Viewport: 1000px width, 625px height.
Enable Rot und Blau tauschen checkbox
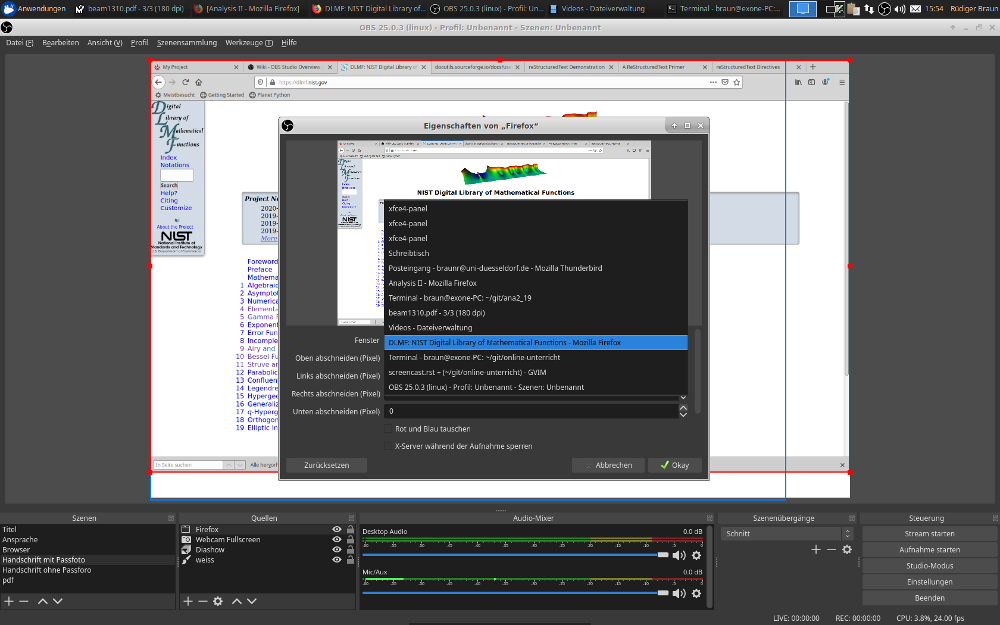[x=388, y=429]
